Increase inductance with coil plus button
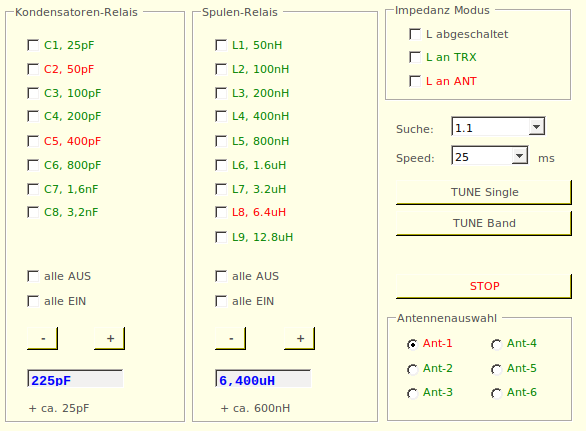This screenshot has height=431, width=586. coord(300,339)
